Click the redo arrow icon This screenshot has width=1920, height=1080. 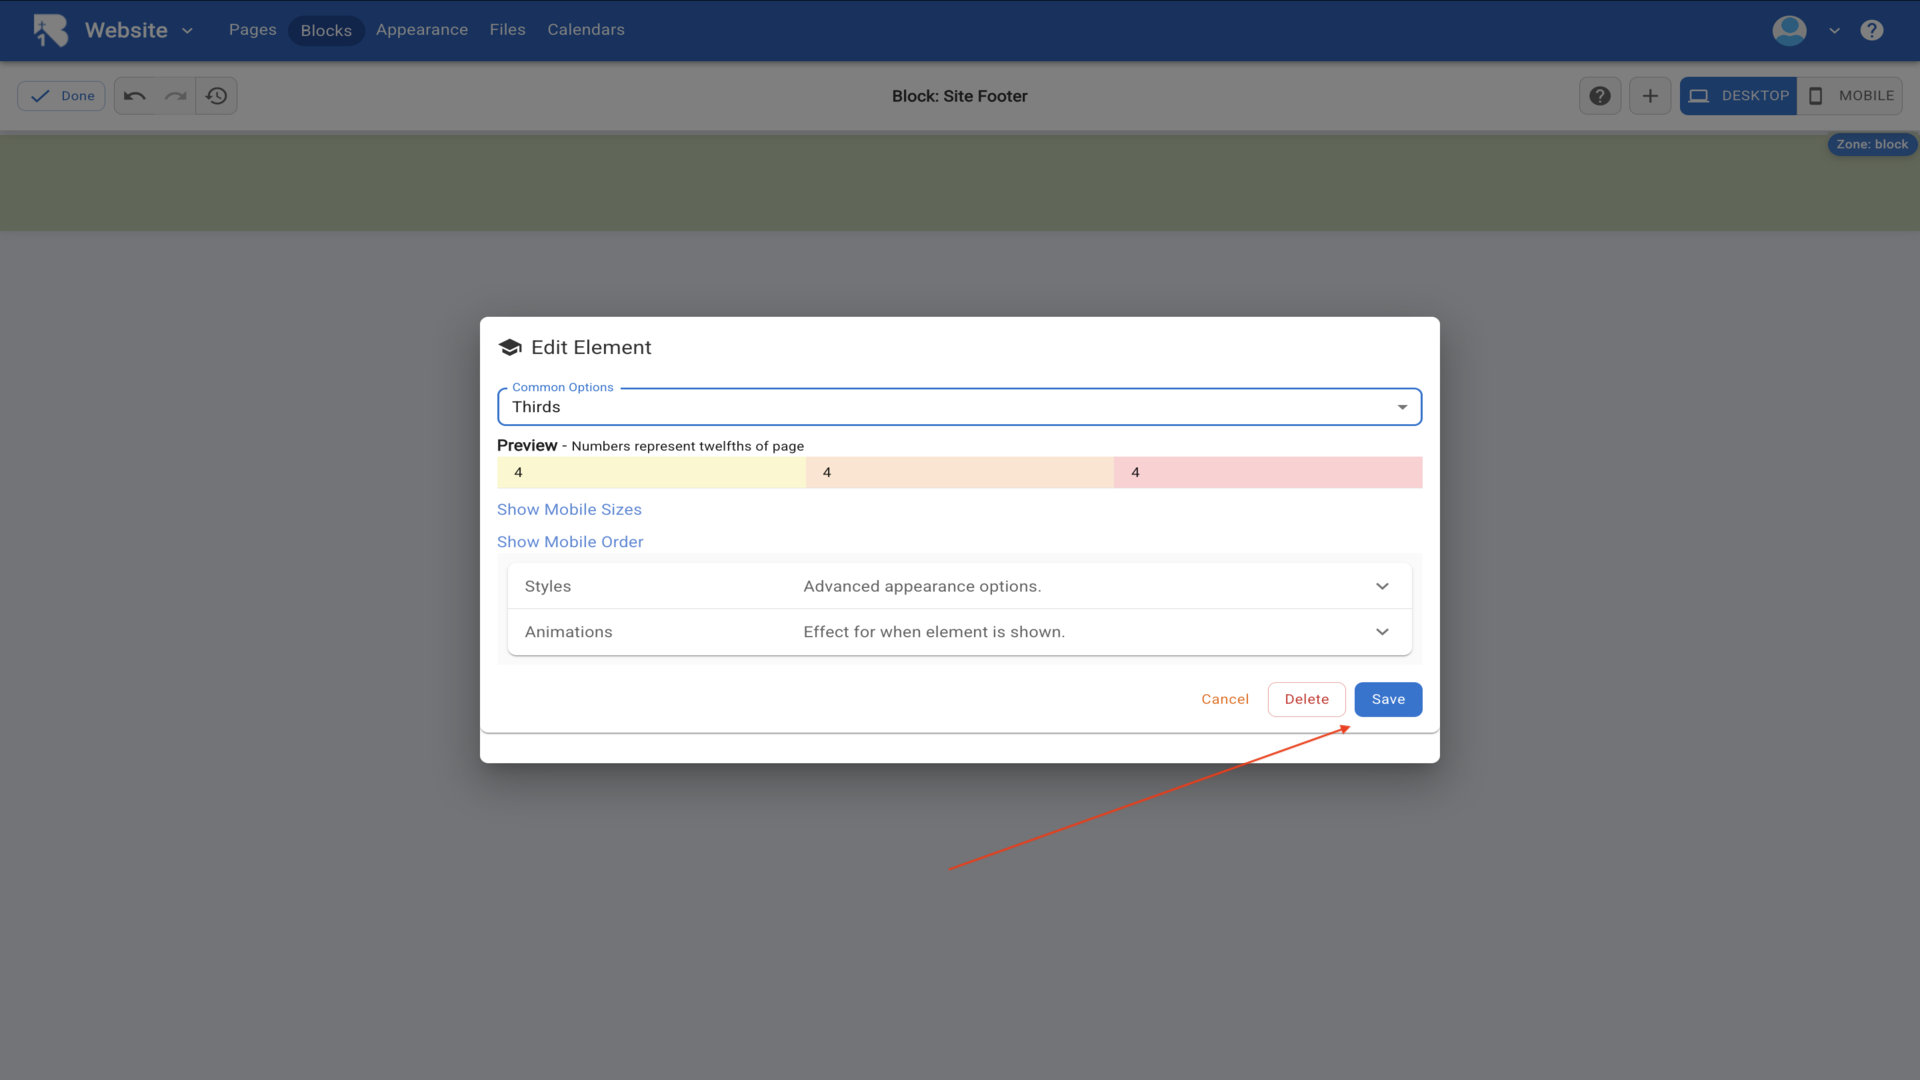click(176, 96)
